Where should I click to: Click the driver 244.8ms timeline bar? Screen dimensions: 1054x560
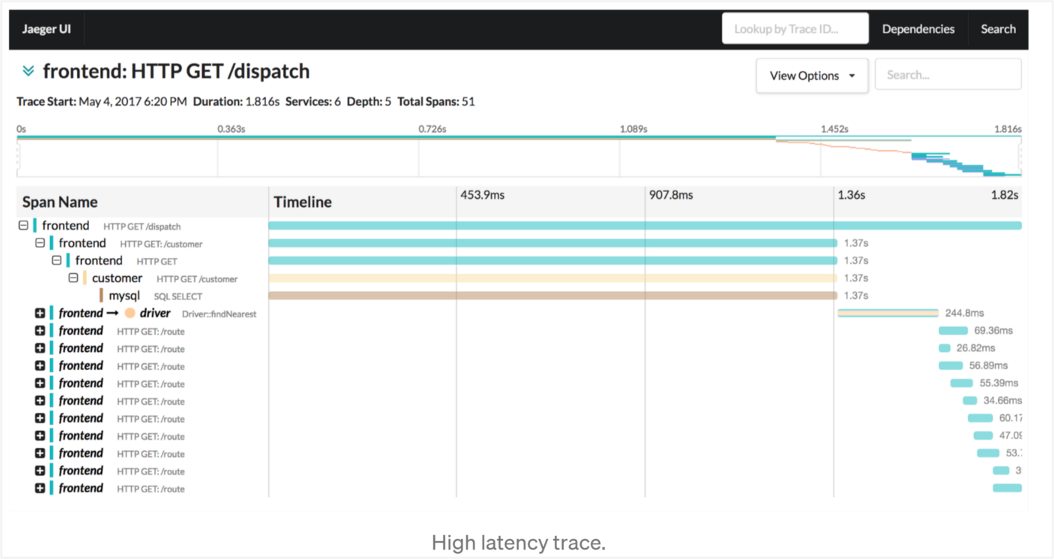click(x=888, y=313)
